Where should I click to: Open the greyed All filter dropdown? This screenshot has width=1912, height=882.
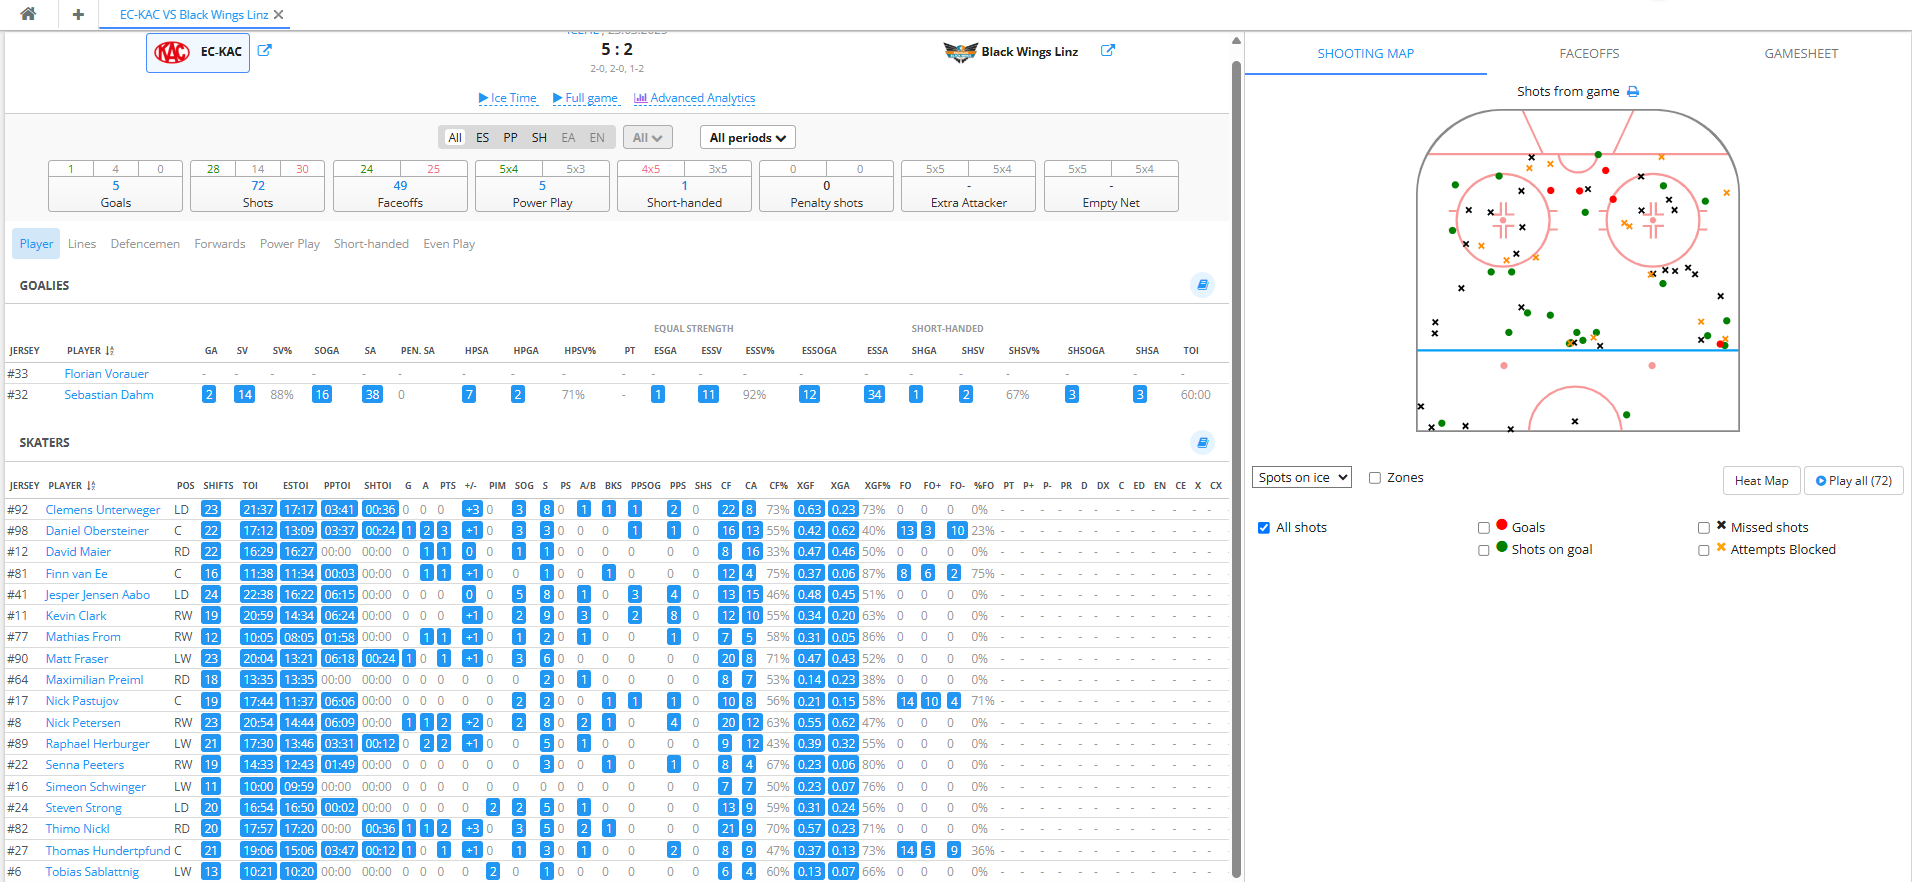647,138
